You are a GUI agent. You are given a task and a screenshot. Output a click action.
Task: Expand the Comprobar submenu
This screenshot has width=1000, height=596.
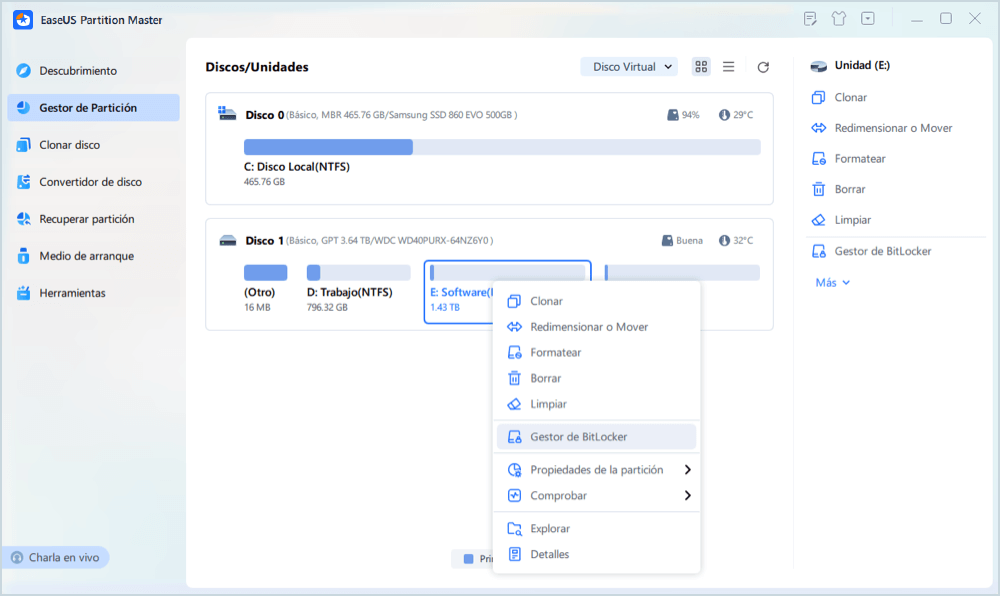click(x=596, y=495)
